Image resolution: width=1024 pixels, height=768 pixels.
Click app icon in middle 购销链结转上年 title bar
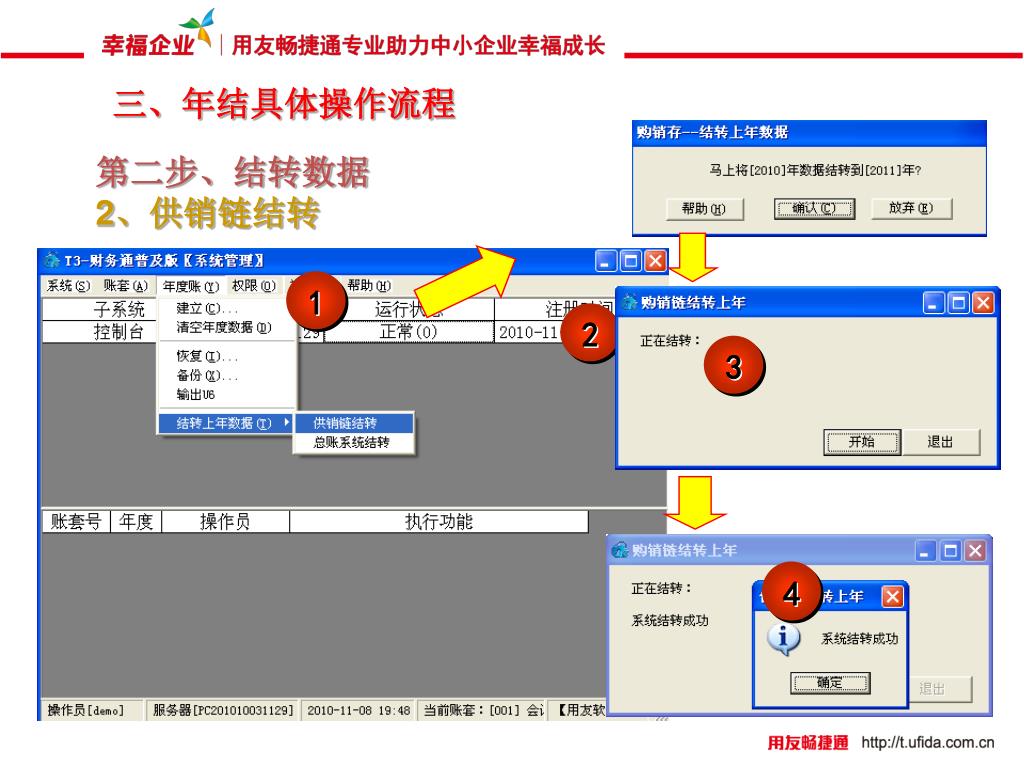tap(630, 302)
